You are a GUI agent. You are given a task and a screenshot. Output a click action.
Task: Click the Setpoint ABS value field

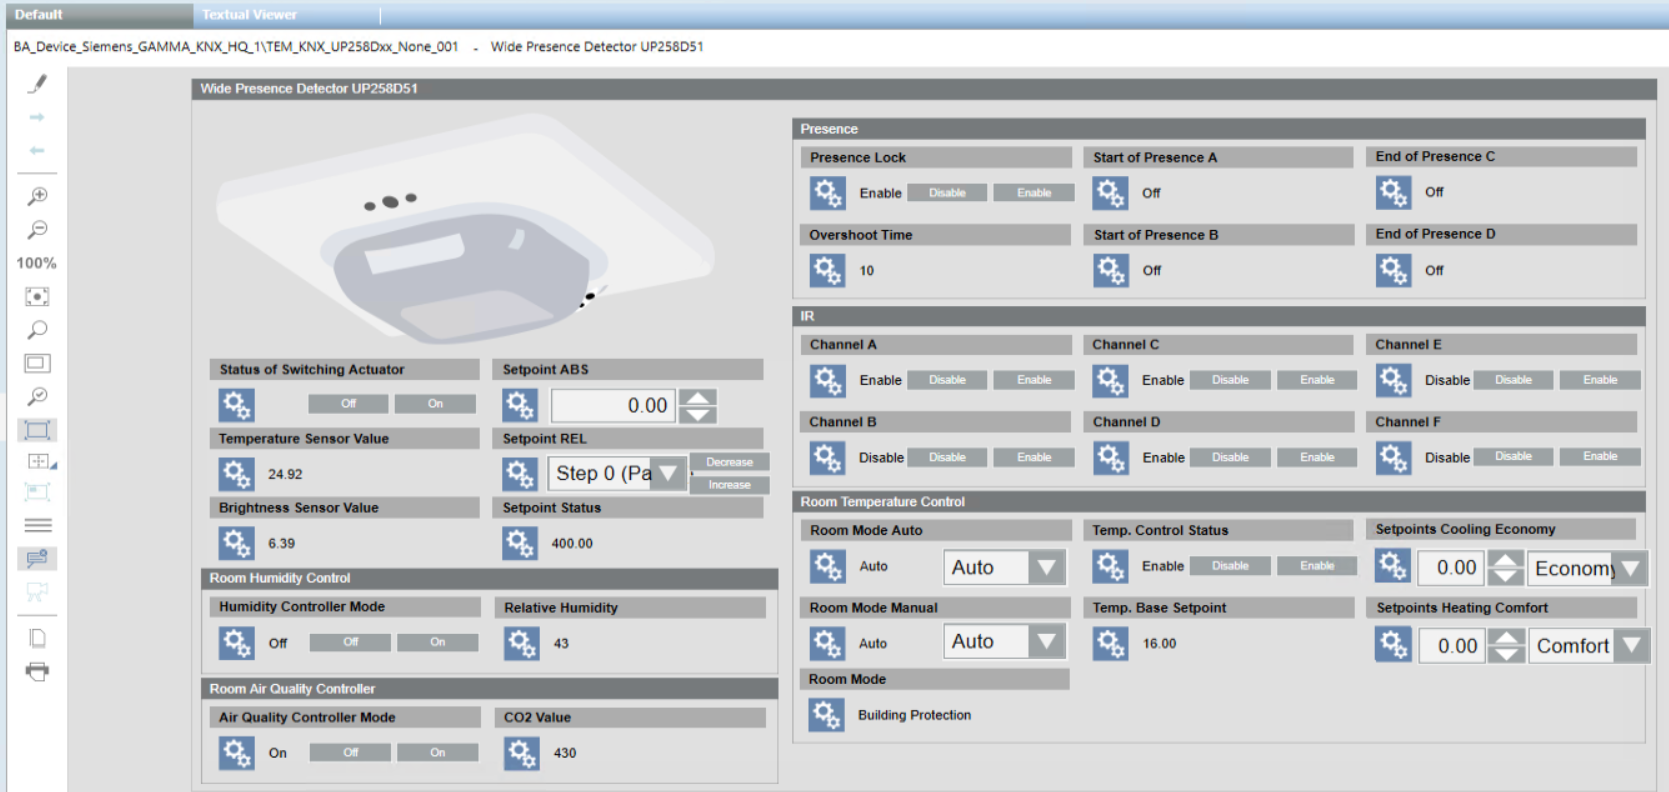pyautogui.click(x=612, y=405)
